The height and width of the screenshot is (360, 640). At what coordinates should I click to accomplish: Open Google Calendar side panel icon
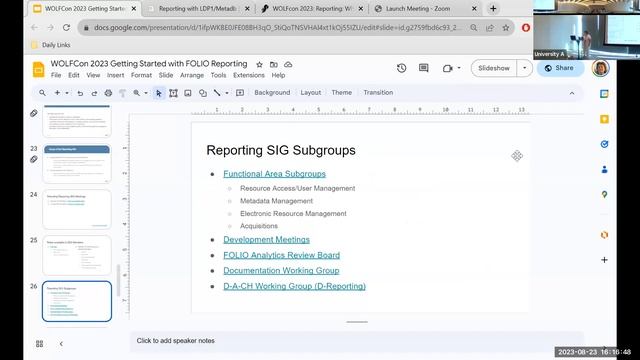pyautogui.click(x=604, y=94)
